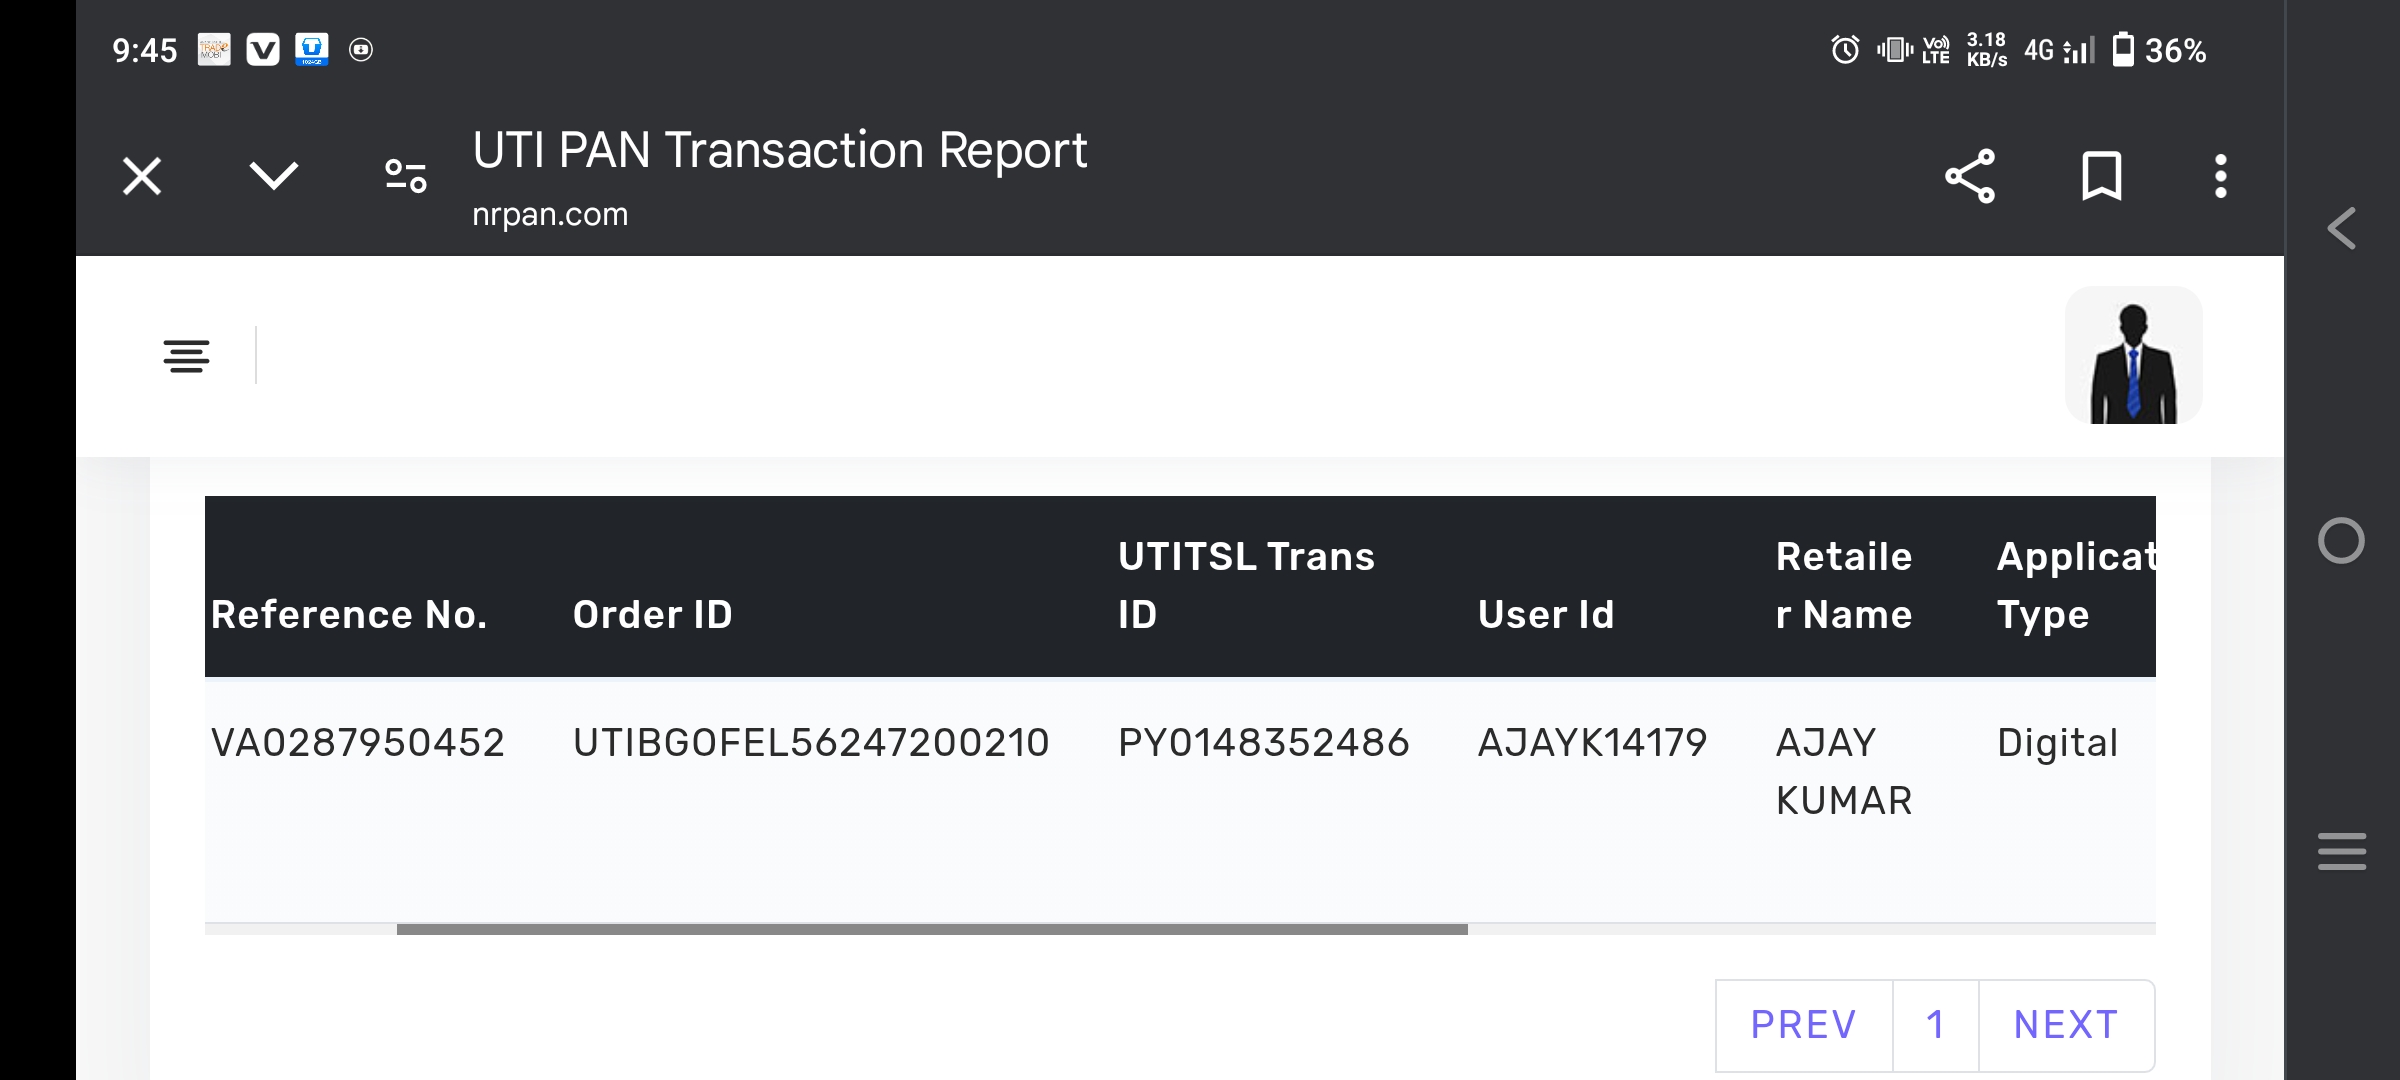Minimize browser with down chevron
Viewport: 2400px width, 1080px height.
[x=273, y=177]
